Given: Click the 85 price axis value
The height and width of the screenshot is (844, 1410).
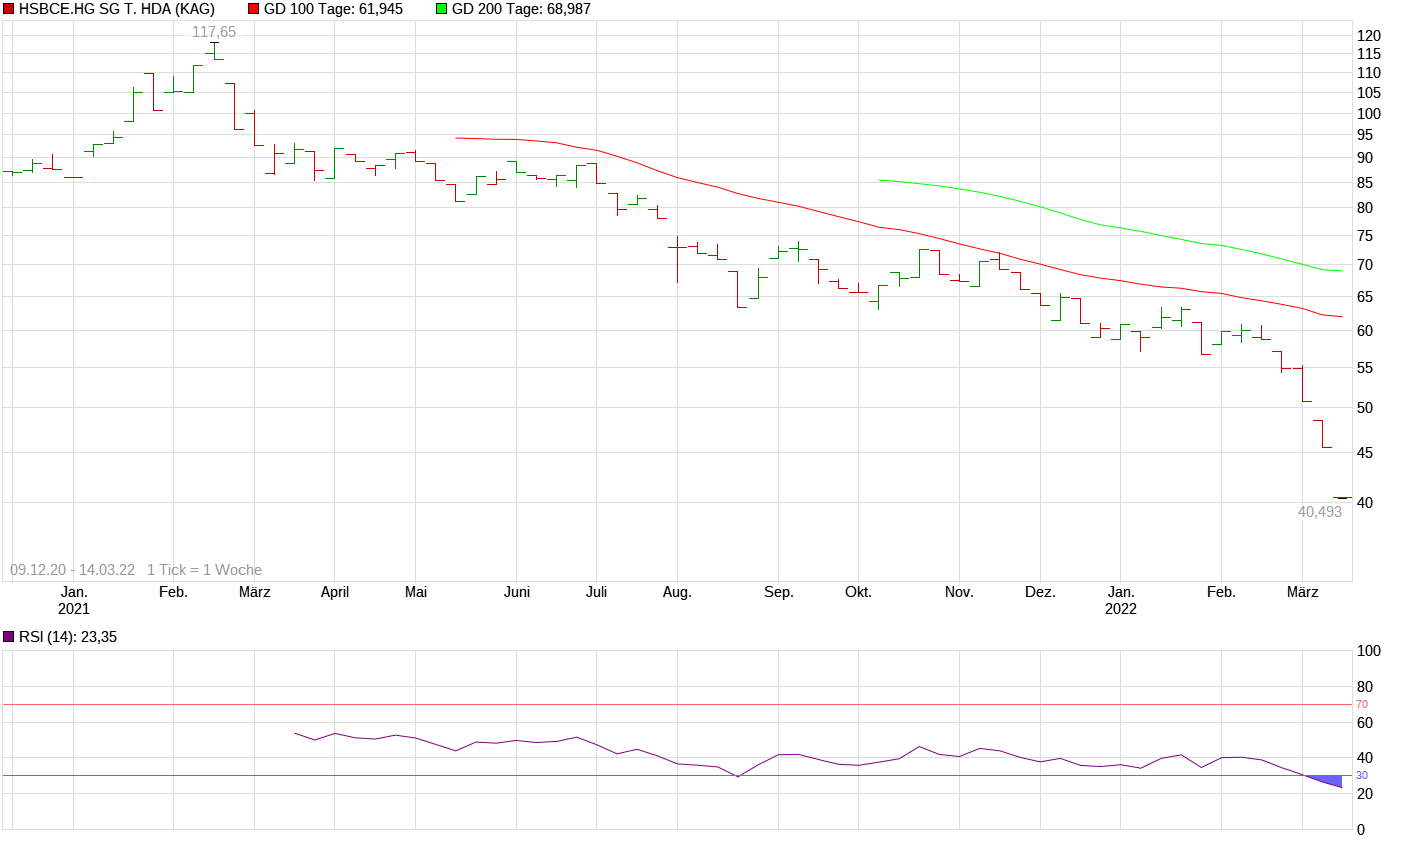Looking at the screenshot, I should [x=1365, y=183].
